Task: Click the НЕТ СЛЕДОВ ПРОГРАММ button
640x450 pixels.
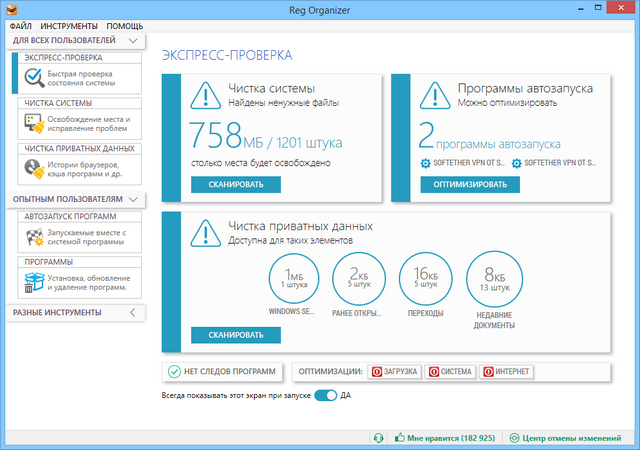Action: (222, 372)
